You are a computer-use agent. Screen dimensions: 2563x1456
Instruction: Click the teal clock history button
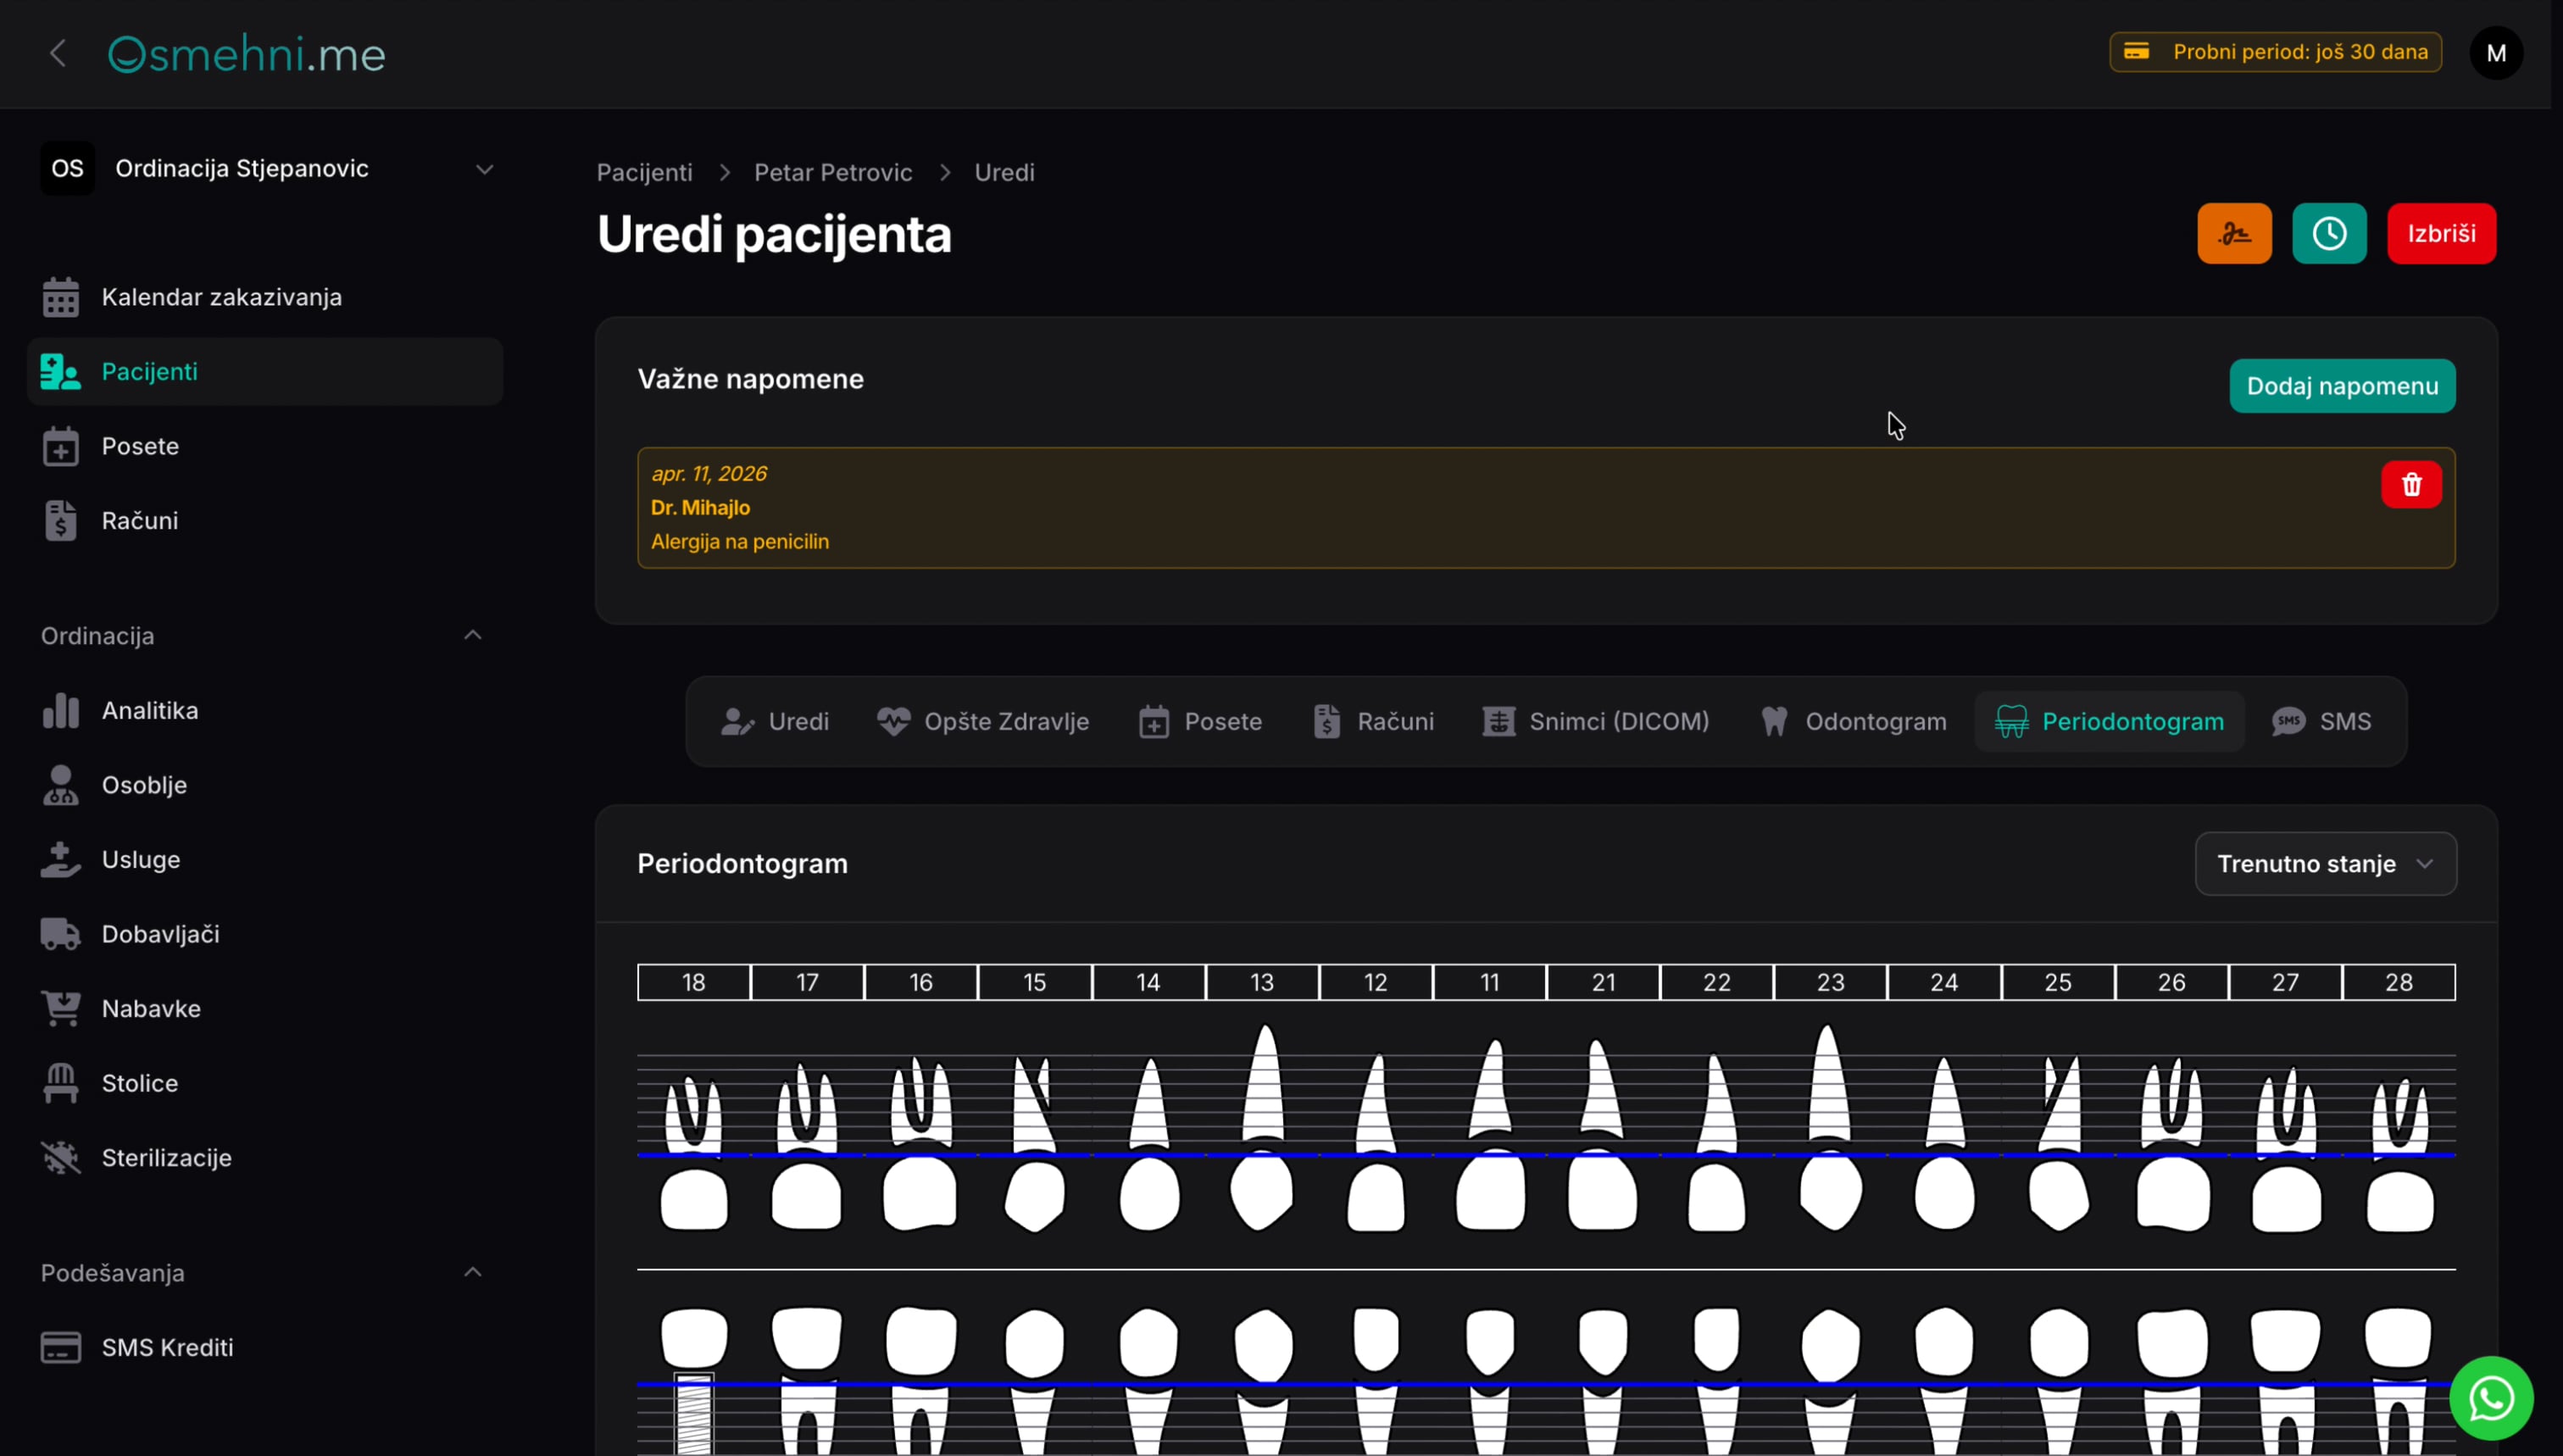click(2329, 233)
